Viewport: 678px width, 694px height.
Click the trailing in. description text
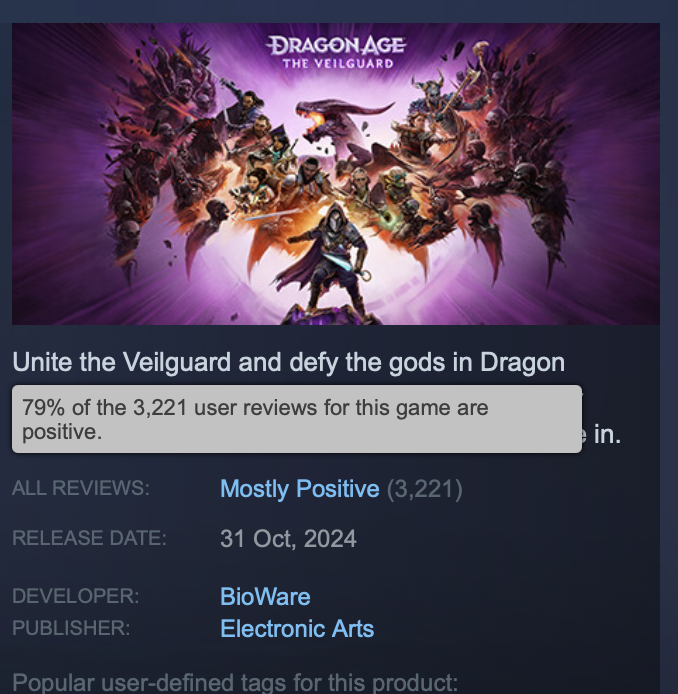[607, 435]
